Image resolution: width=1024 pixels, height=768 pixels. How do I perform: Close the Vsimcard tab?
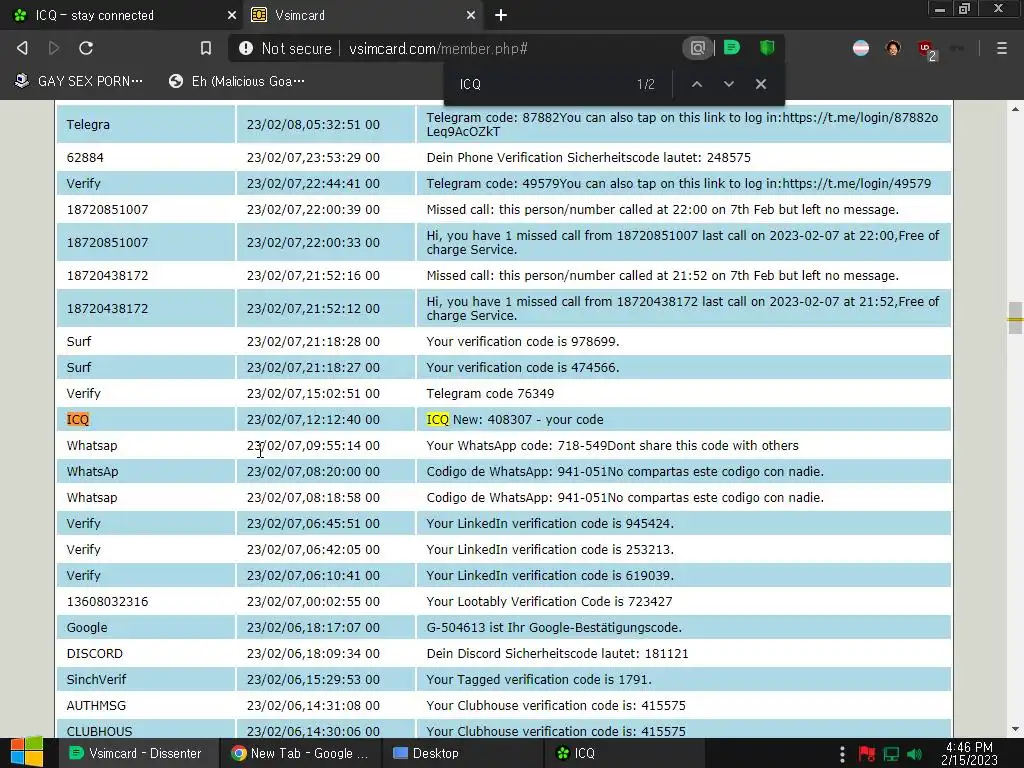coord(471,14)
